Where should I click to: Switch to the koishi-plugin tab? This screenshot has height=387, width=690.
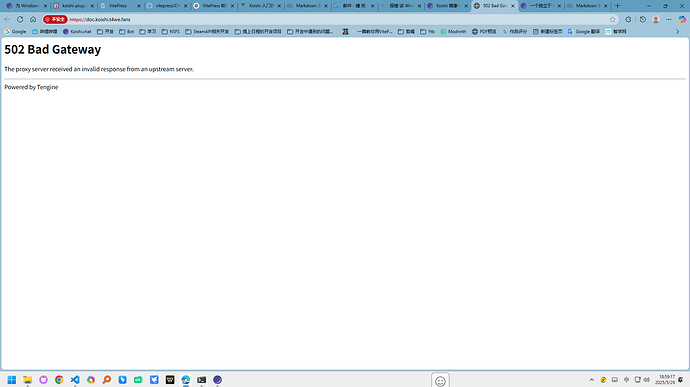click(74, 6)
